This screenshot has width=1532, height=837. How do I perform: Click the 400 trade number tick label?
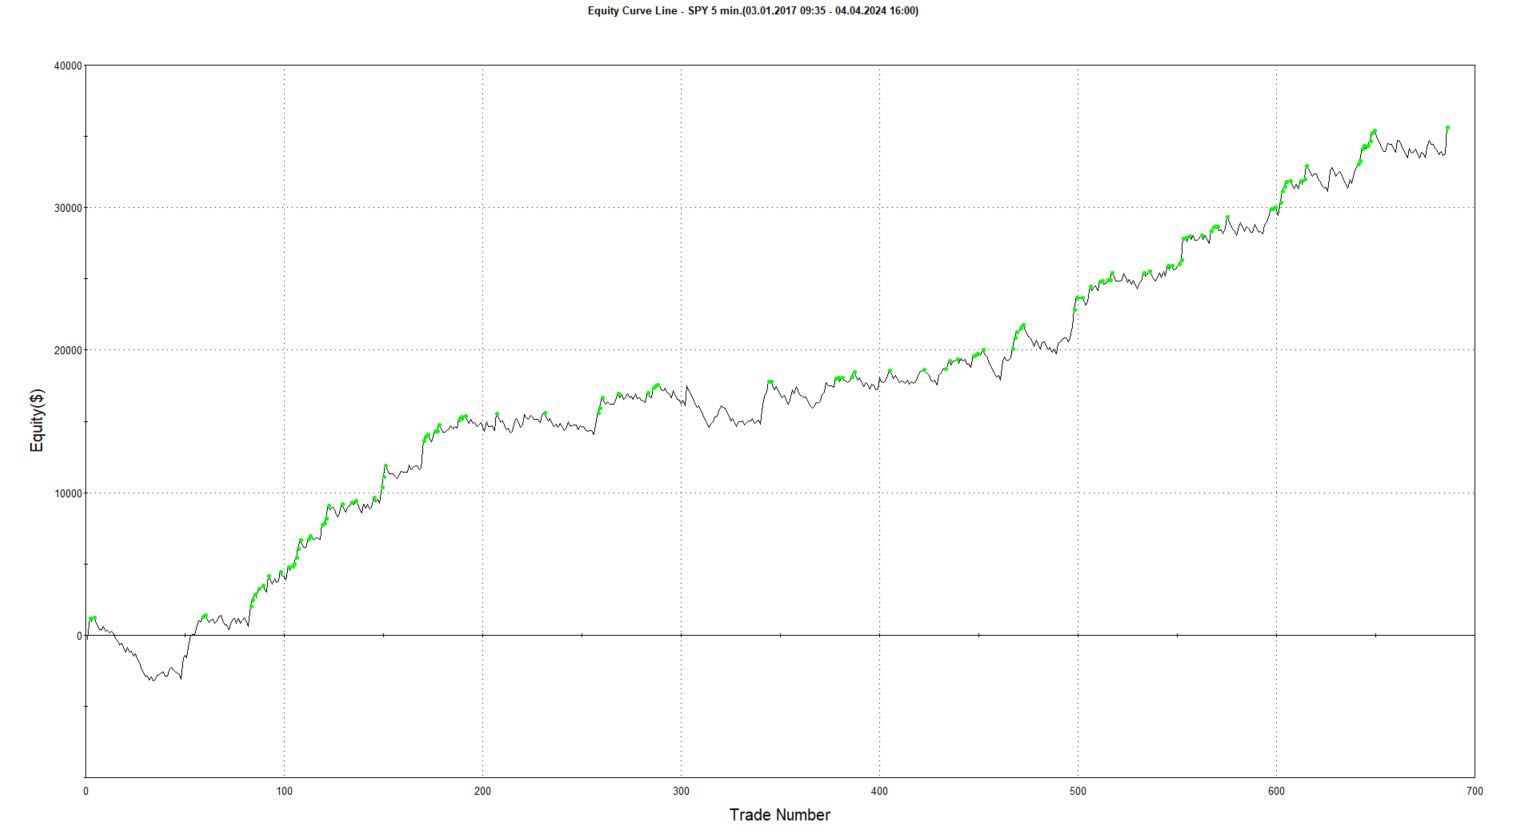pos(879,791)
